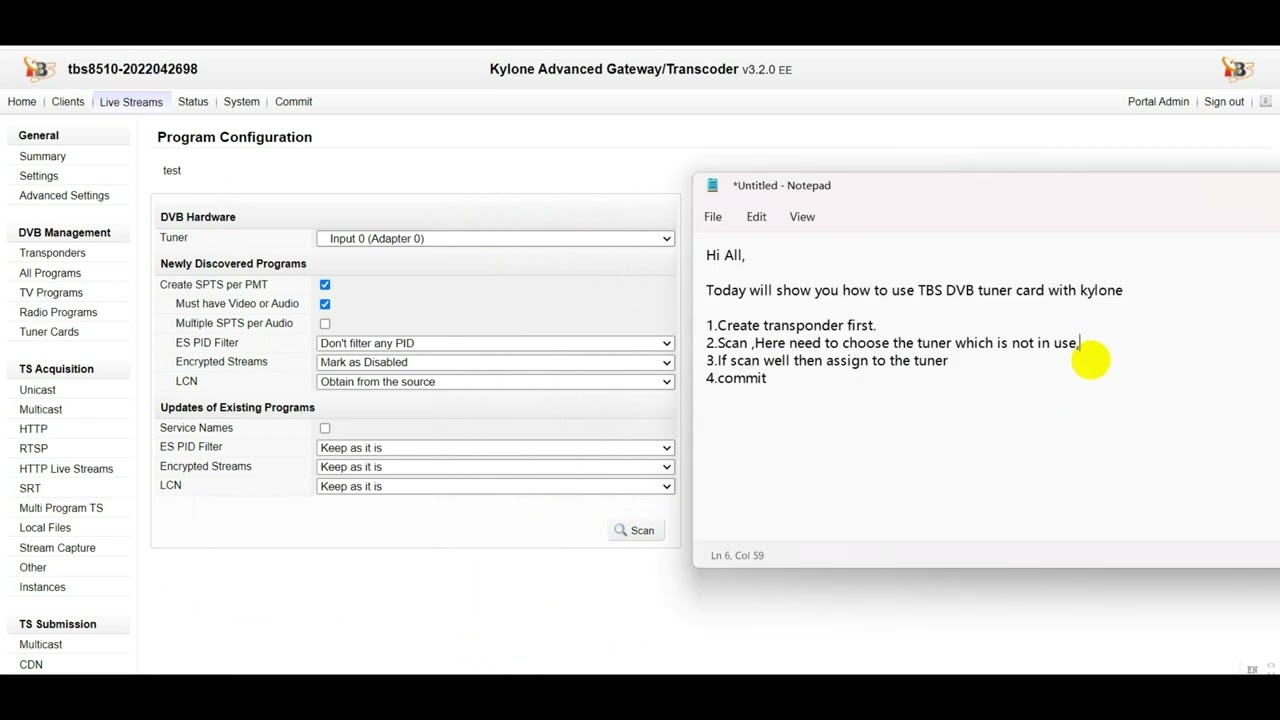Open Multicast under TS Submission
Screen dimensions: 1280x720
41,645
